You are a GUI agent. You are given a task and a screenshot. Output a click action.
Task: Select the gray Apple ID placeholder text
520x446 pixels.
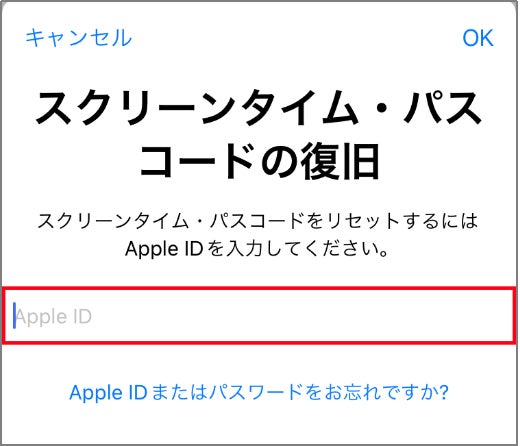tap(54, 316)
